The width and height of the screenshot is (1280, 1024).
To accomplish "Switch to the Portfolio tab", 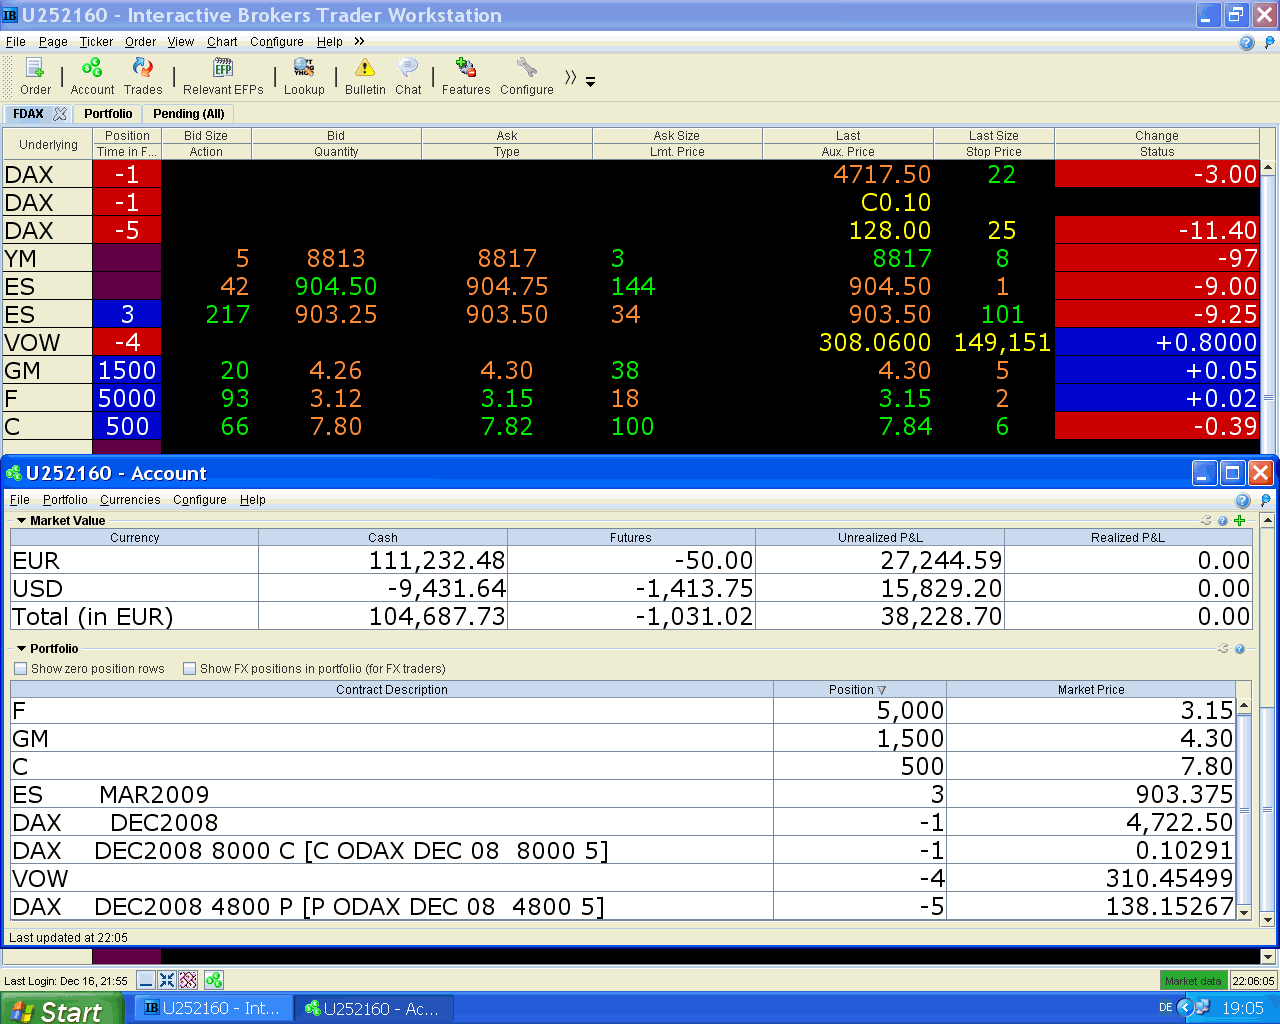I will pyautogui.click(x=108, y=114).
